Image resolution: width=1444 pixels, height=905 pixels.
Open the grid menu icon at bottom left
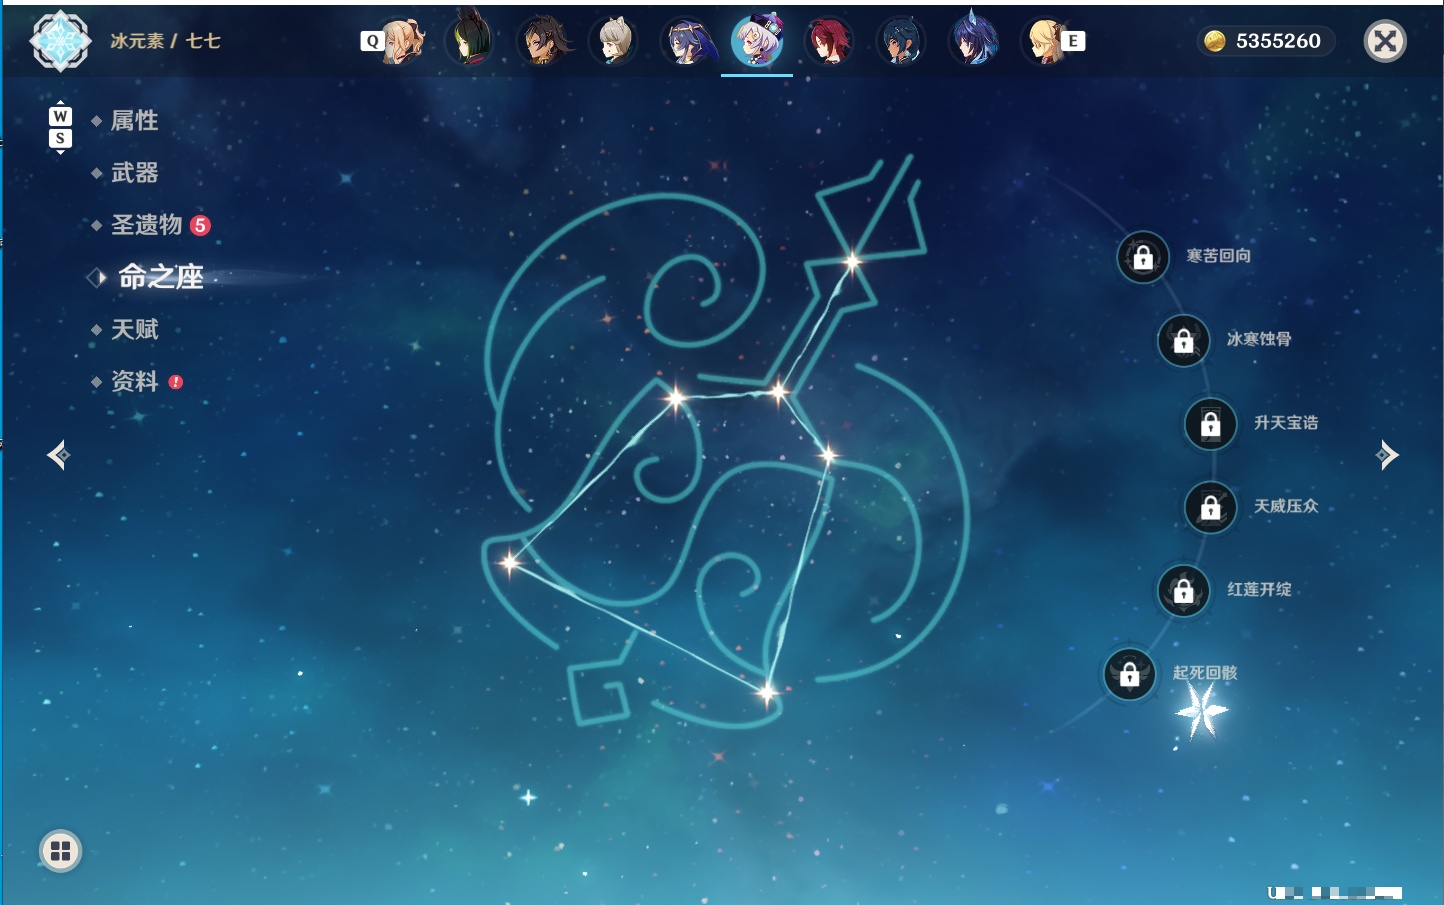tap(61, 851)
